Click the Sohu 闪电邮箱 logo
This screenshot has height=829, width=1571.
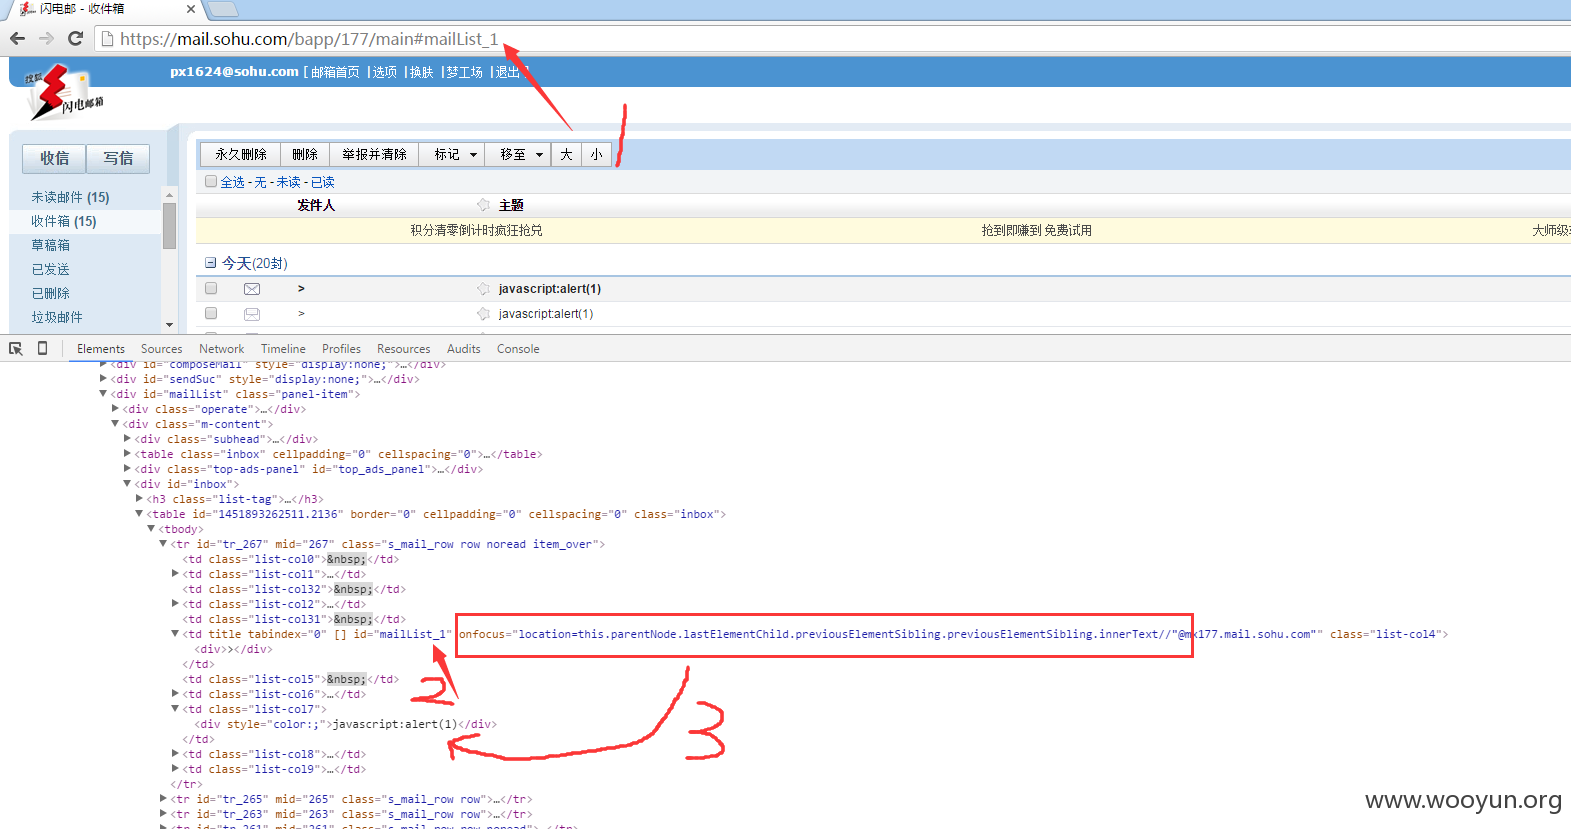[x=62, y=92]
